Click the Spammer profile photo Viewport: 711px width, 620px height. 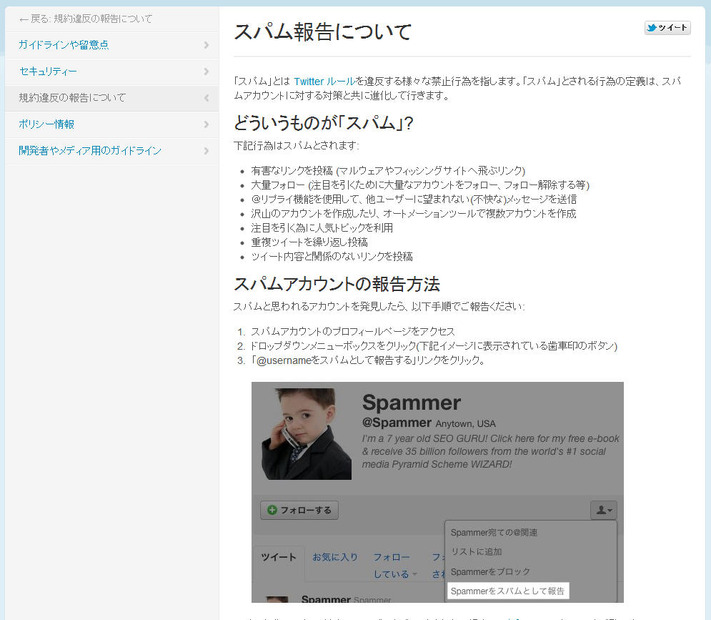(x=307, y=433)
